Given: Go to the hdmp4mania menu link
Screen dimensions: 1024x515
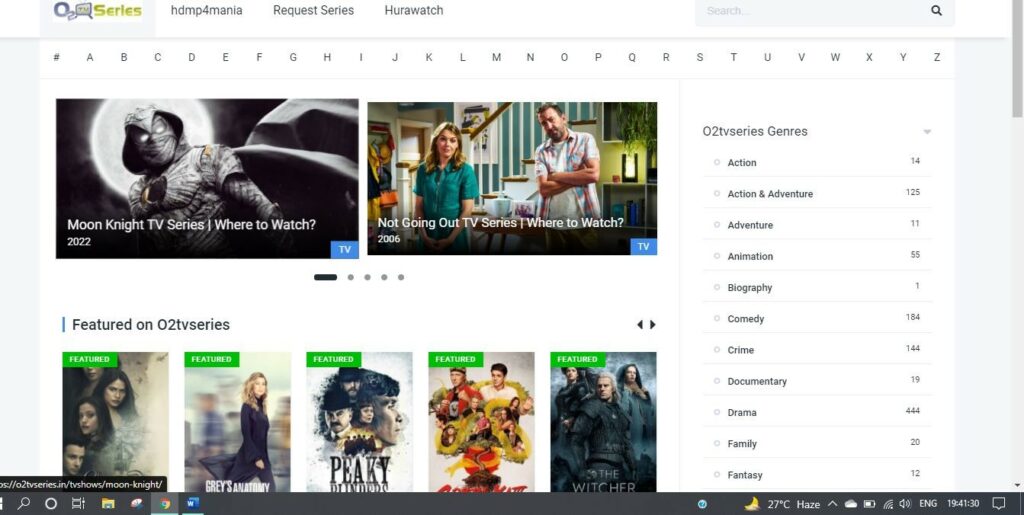Looking at the screenshot, I should (206, 11).
